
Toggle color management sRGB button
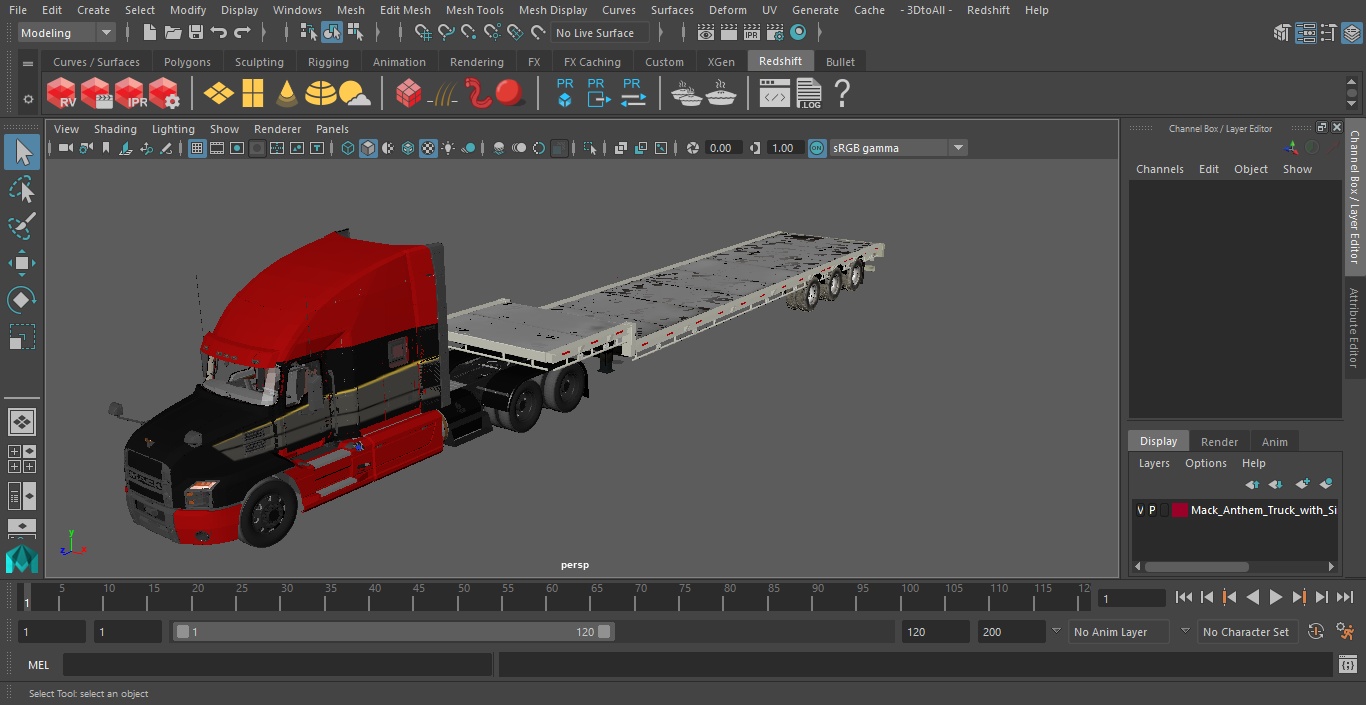pyautogui.click(x=817, y=148)
